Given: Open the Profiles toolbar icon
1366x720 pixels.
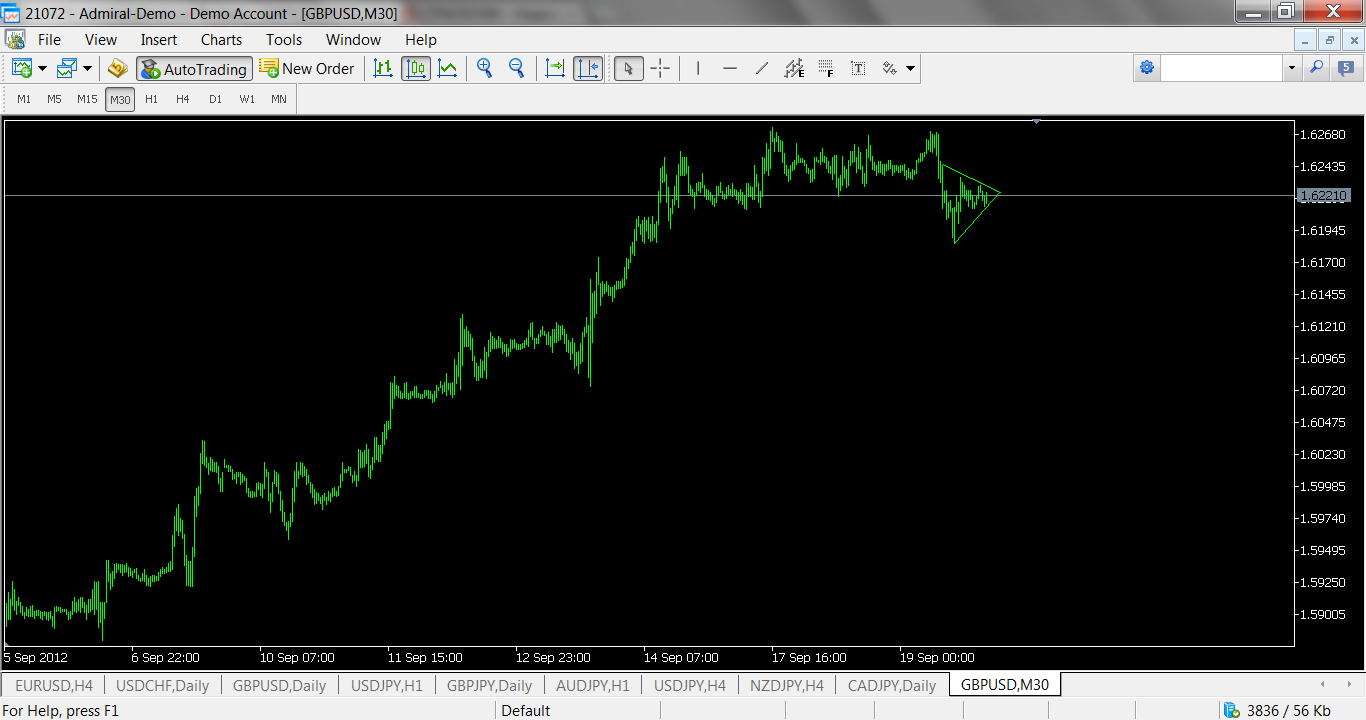Looking at the screenshot, I should (67, 69).
